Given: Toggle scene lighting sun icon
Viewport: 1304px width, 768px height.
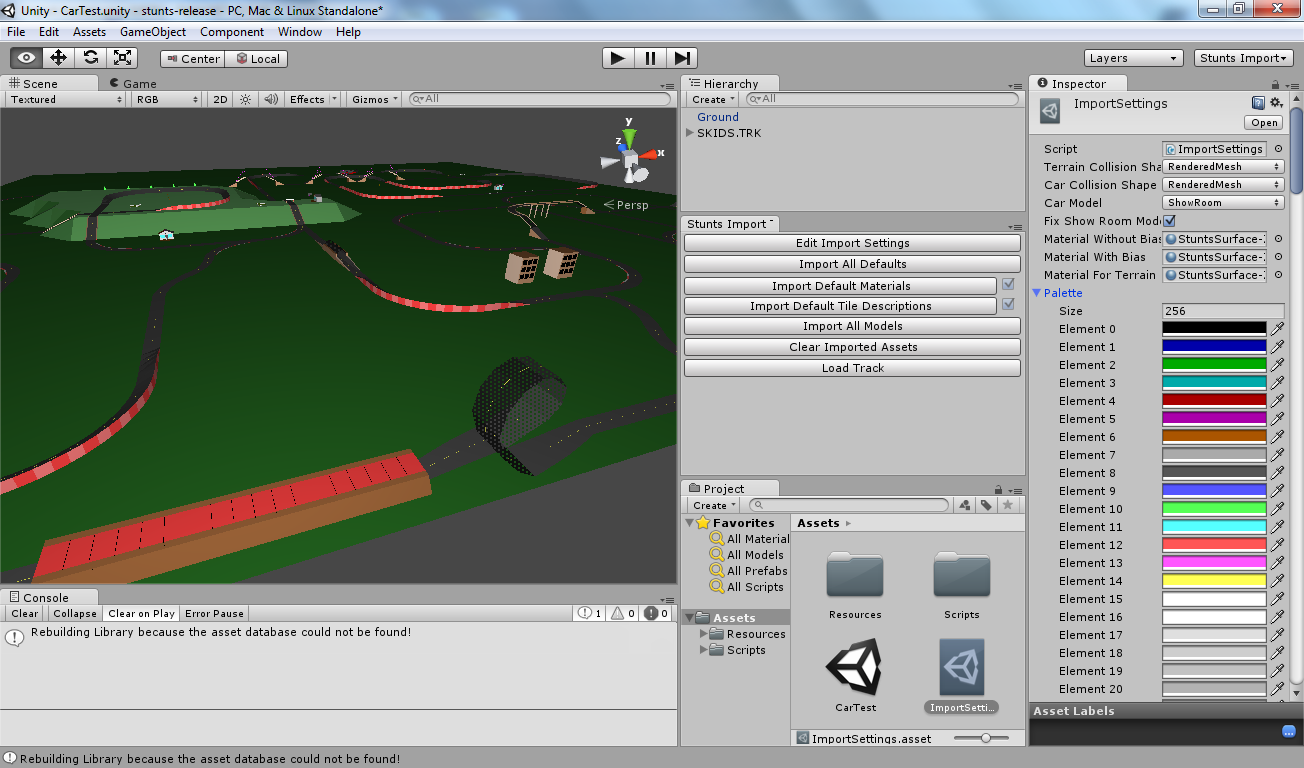Looking at the screenshot, I should pos(246,99).
